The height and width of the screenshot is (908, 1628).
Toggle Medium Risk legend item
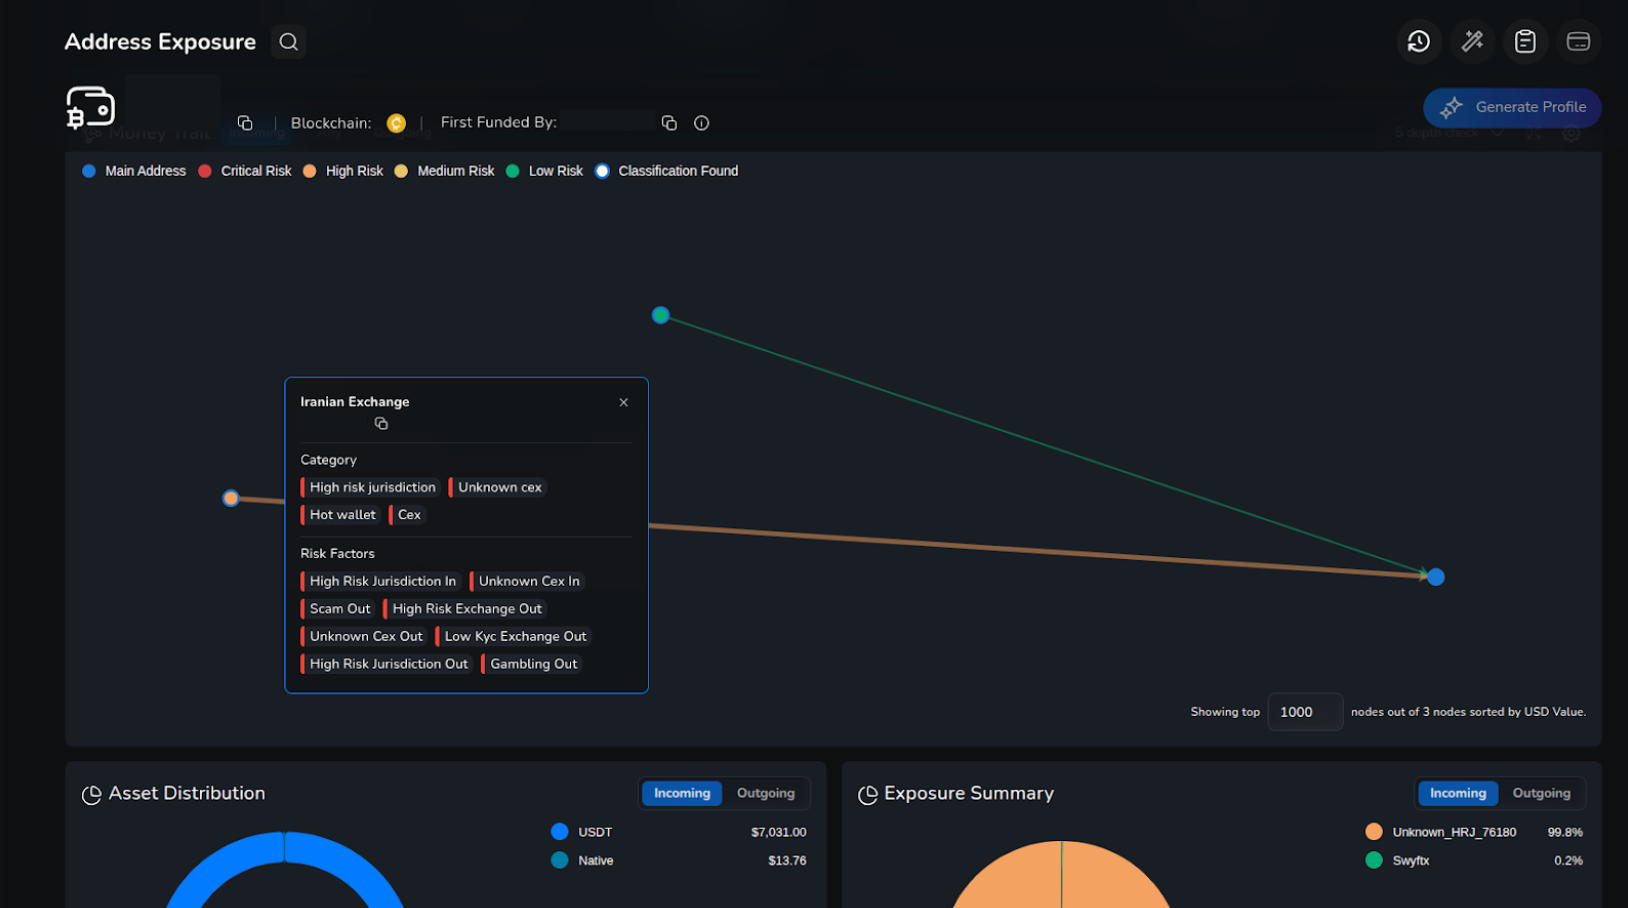(444, 171)
